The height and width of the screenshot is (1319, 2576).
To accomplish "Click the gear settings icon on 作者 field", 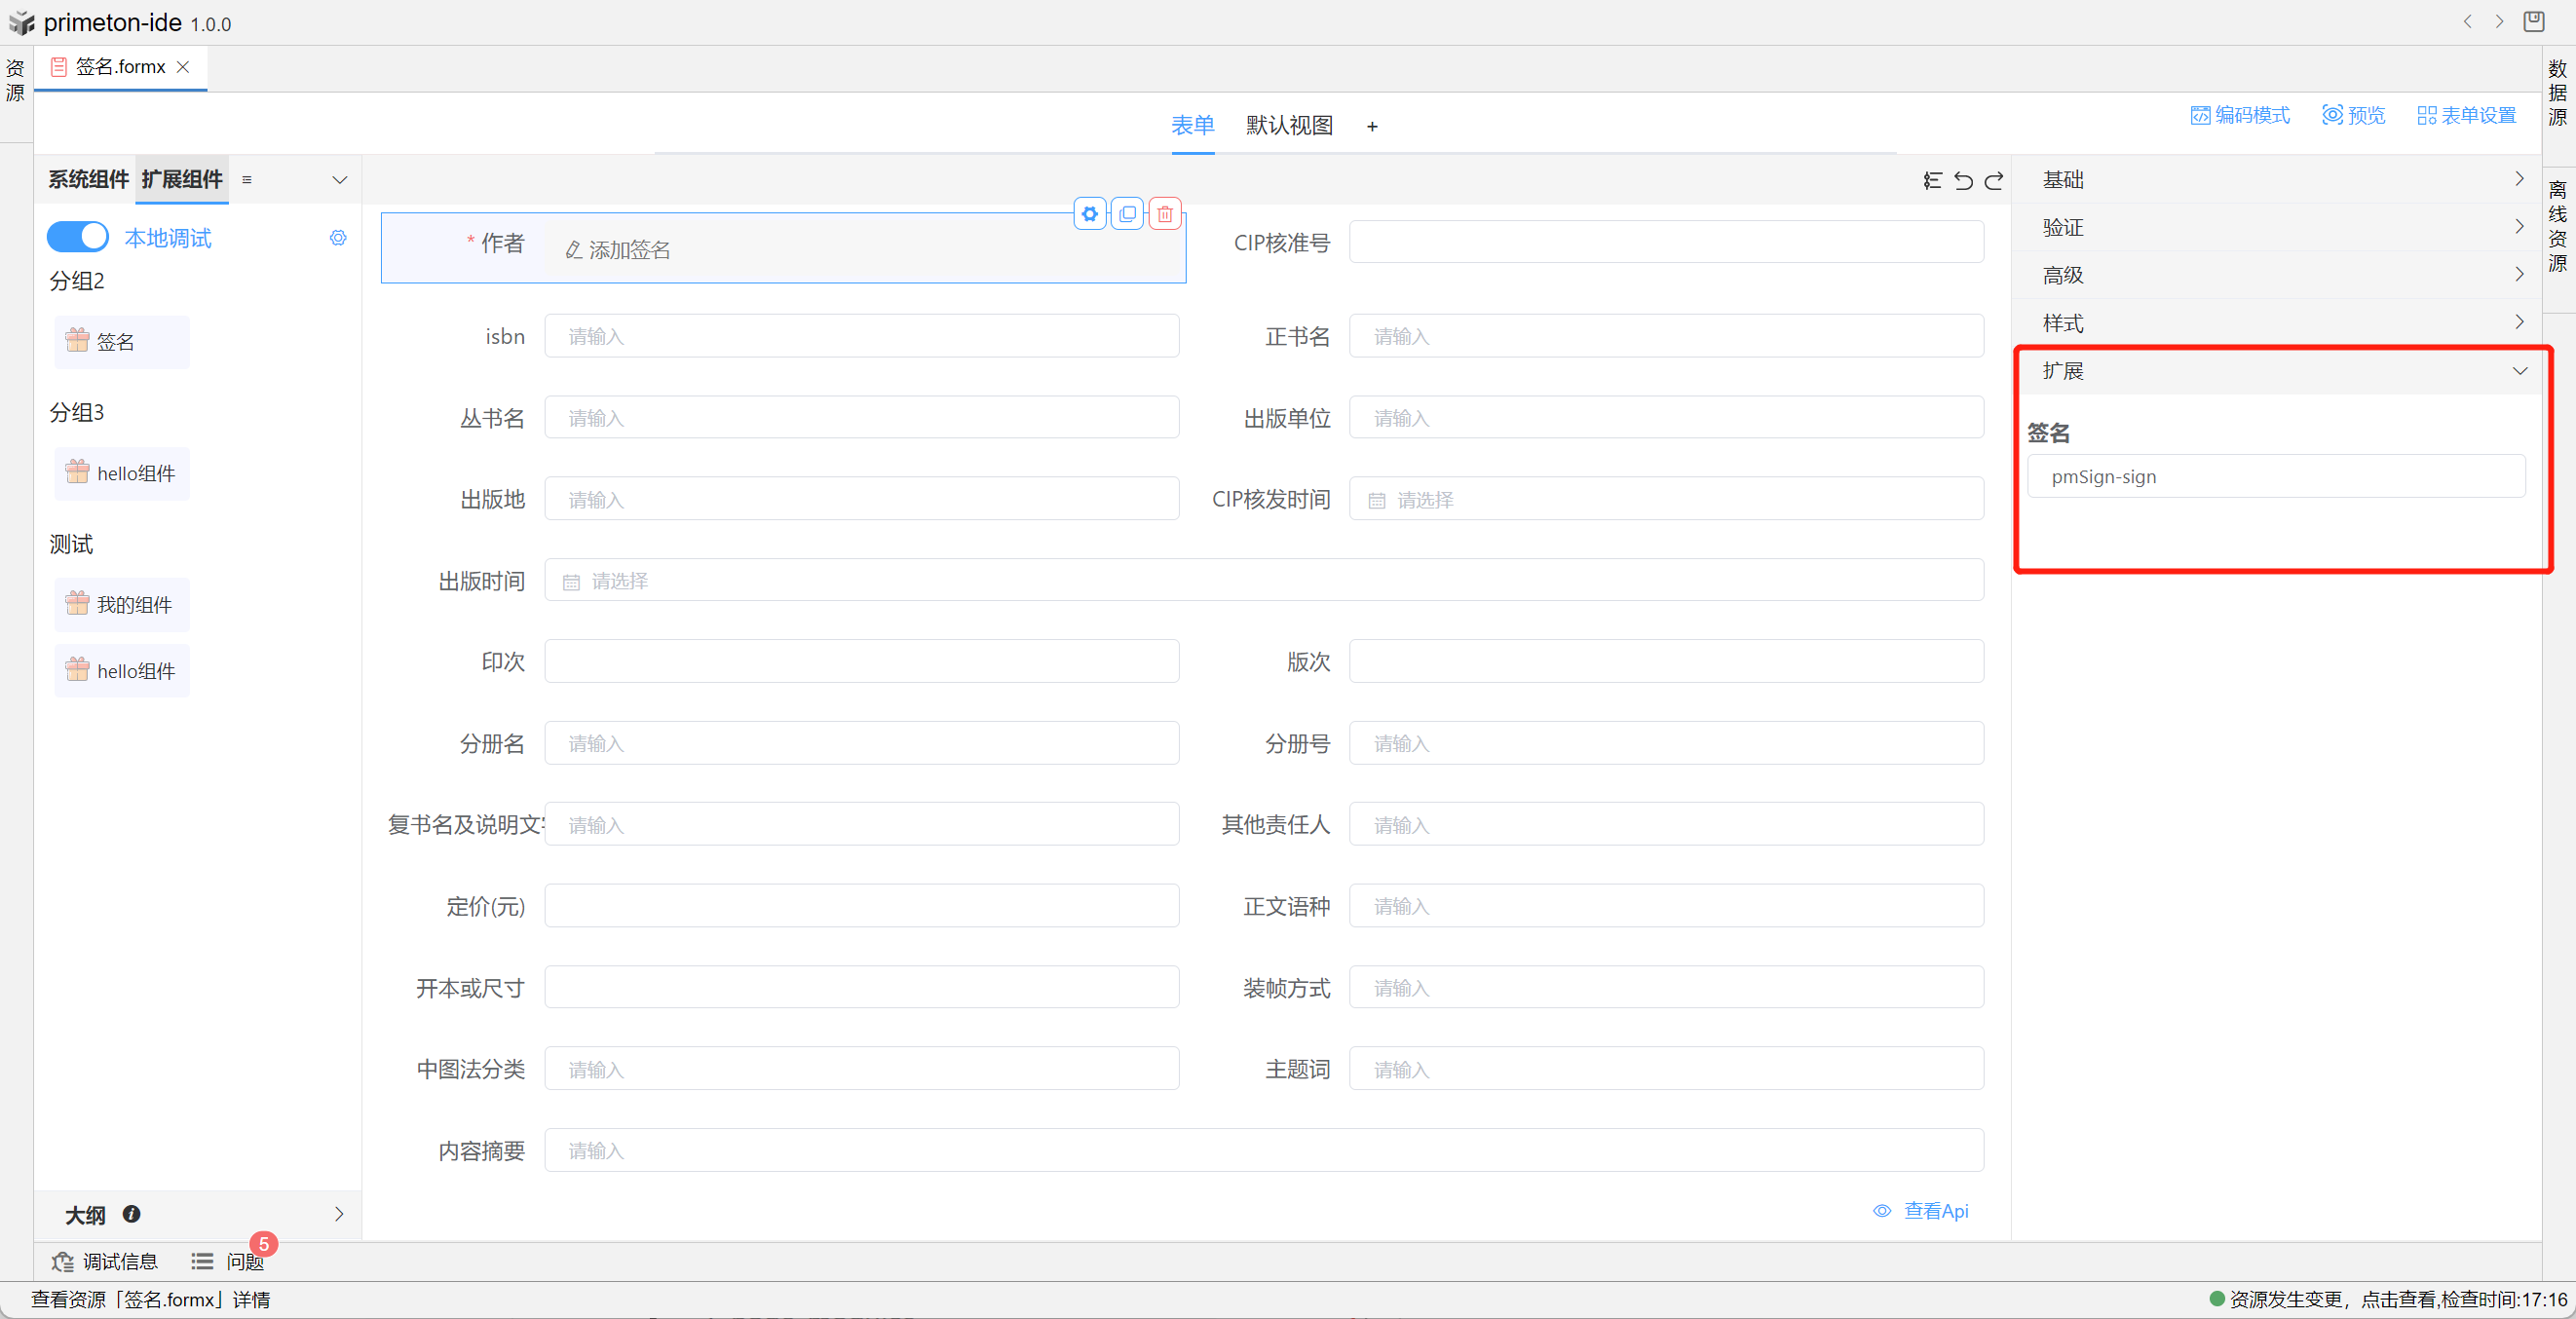I will 1090,214.
